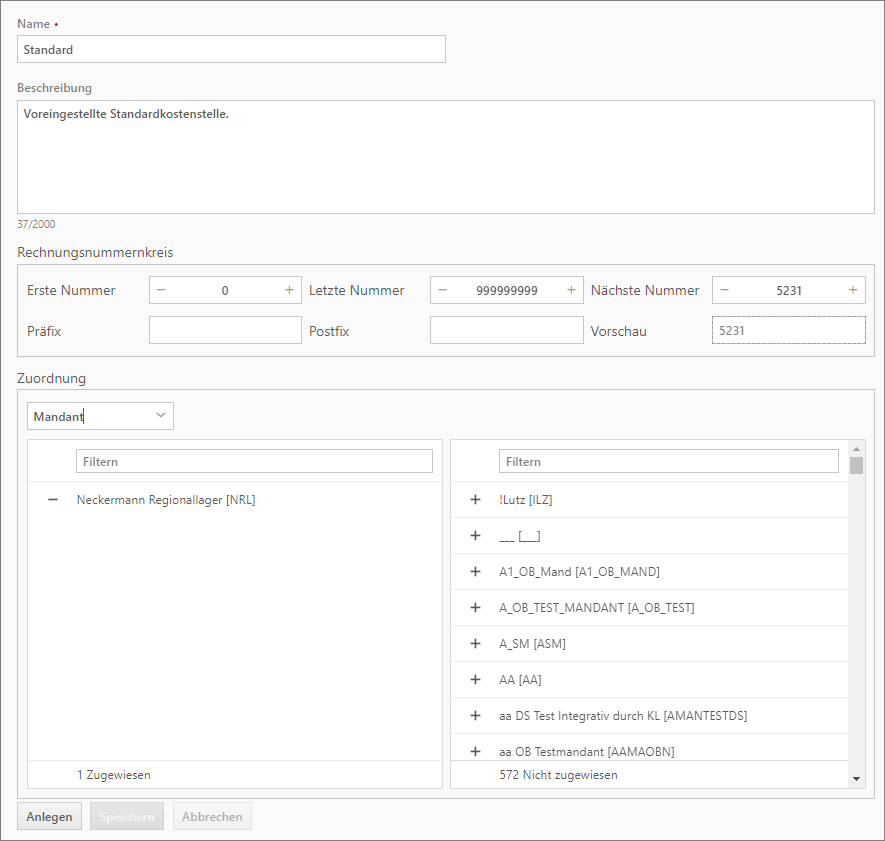
Task: Click the Zuordnung section heading
Action: coord(51,378)
